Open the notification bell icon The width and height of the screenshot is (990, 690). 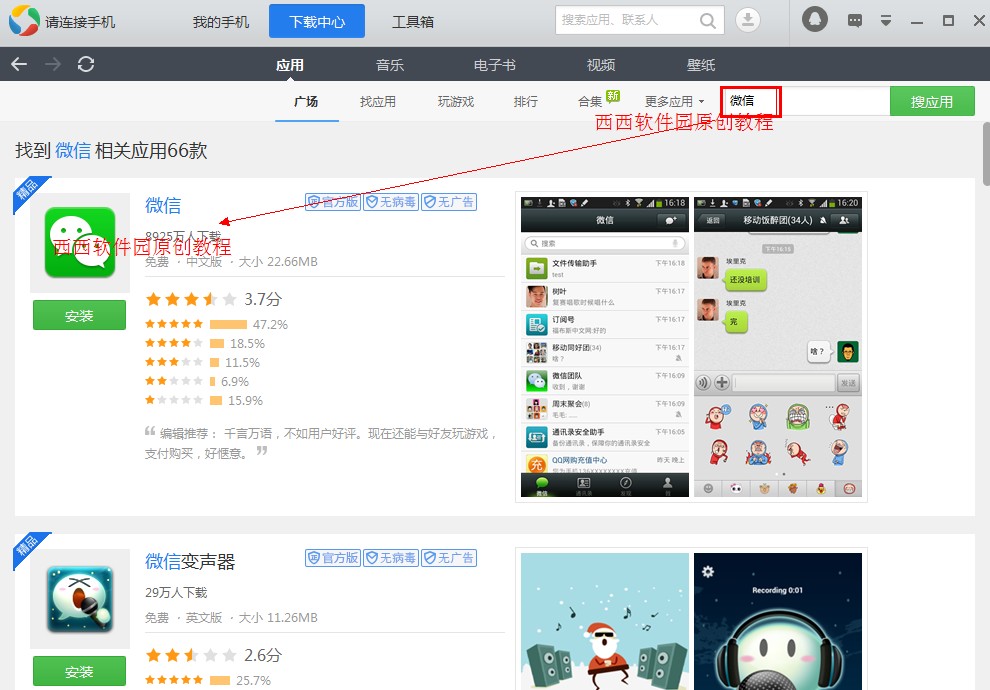click(814, 20)
